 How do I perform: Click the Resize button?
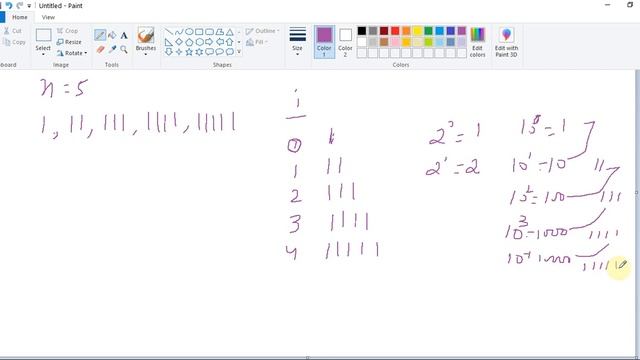coord(69,42)
